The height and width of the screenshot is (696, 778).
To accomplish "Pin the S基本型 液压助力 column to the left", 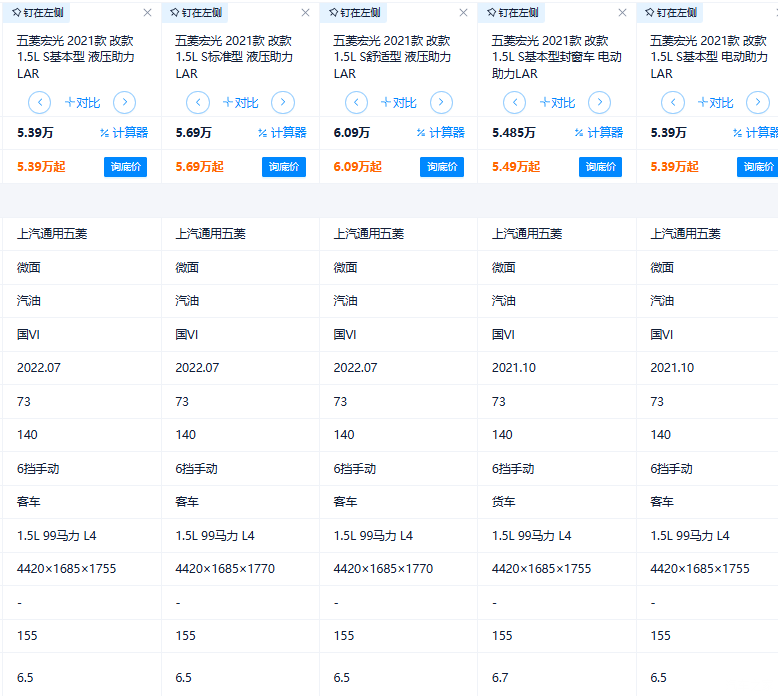I will pyautogui.click(x=38, y=13).
